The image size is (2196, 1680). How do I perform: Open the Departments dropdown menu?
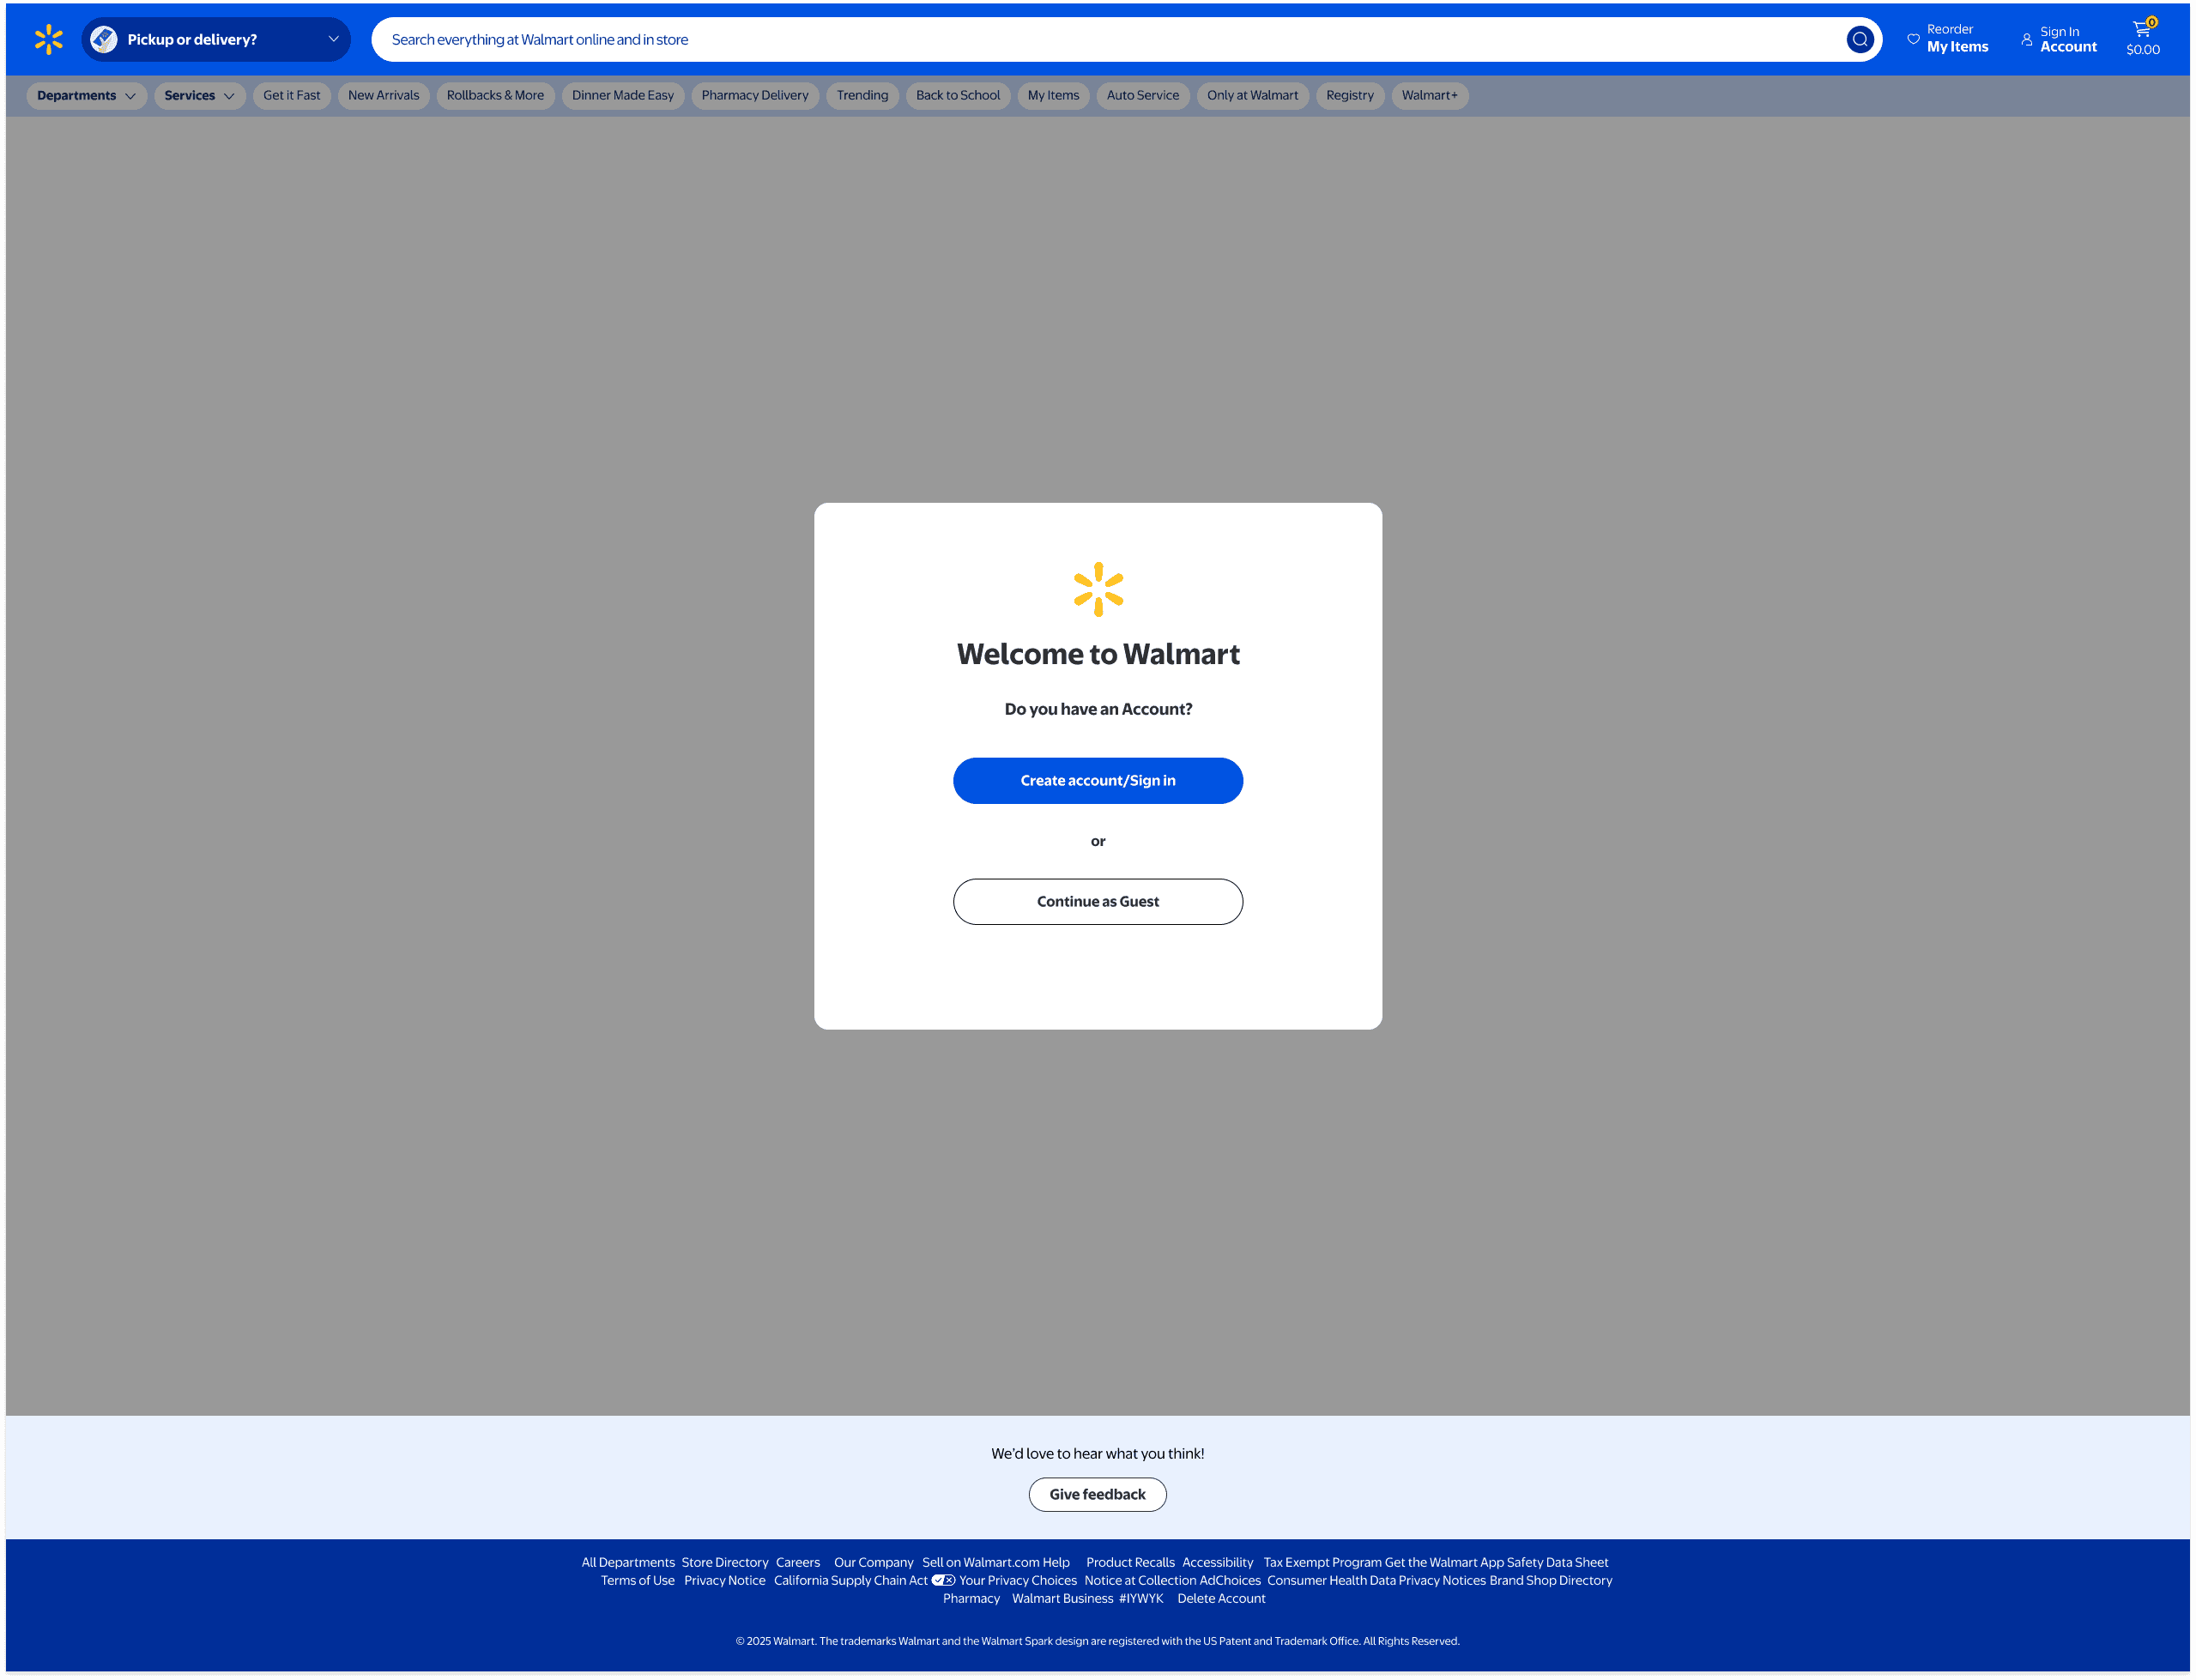pyautogui.click(x=86, y=96)
